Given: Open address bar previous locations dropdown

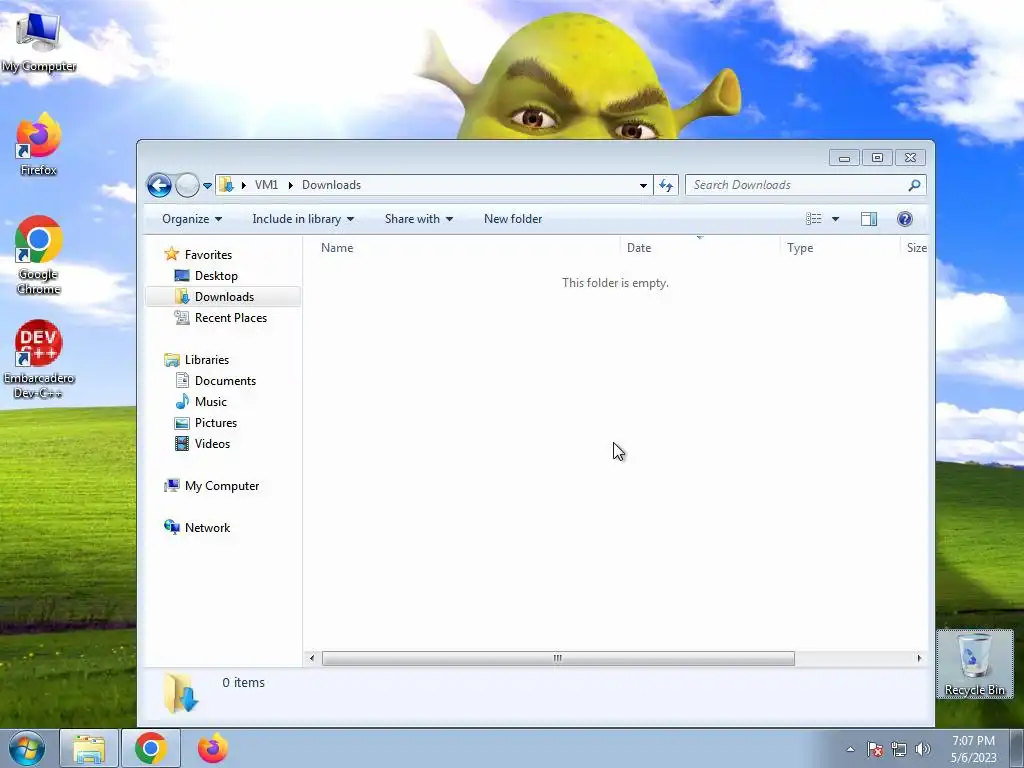Looking at the screenshot, I should (x=643, y=185).
